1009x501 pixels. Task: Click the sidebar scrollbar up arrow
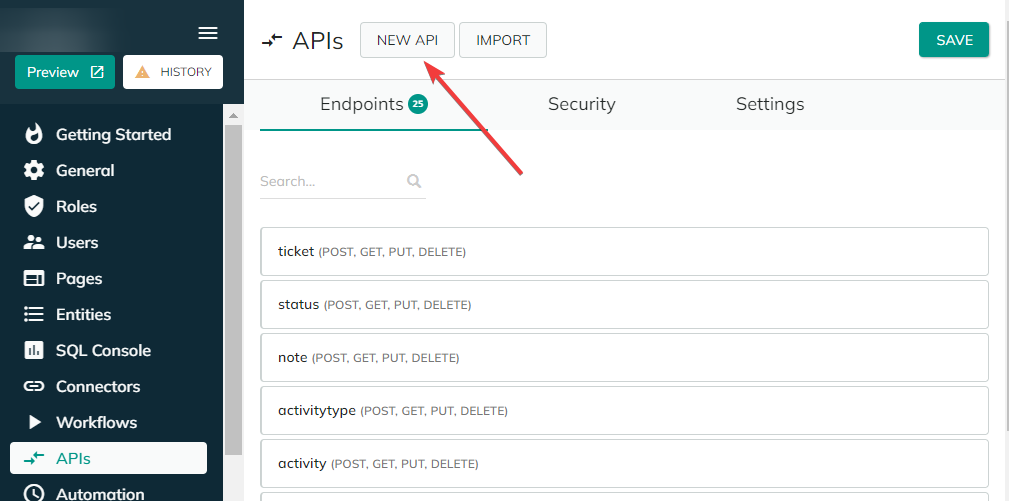tap(233, 116)
